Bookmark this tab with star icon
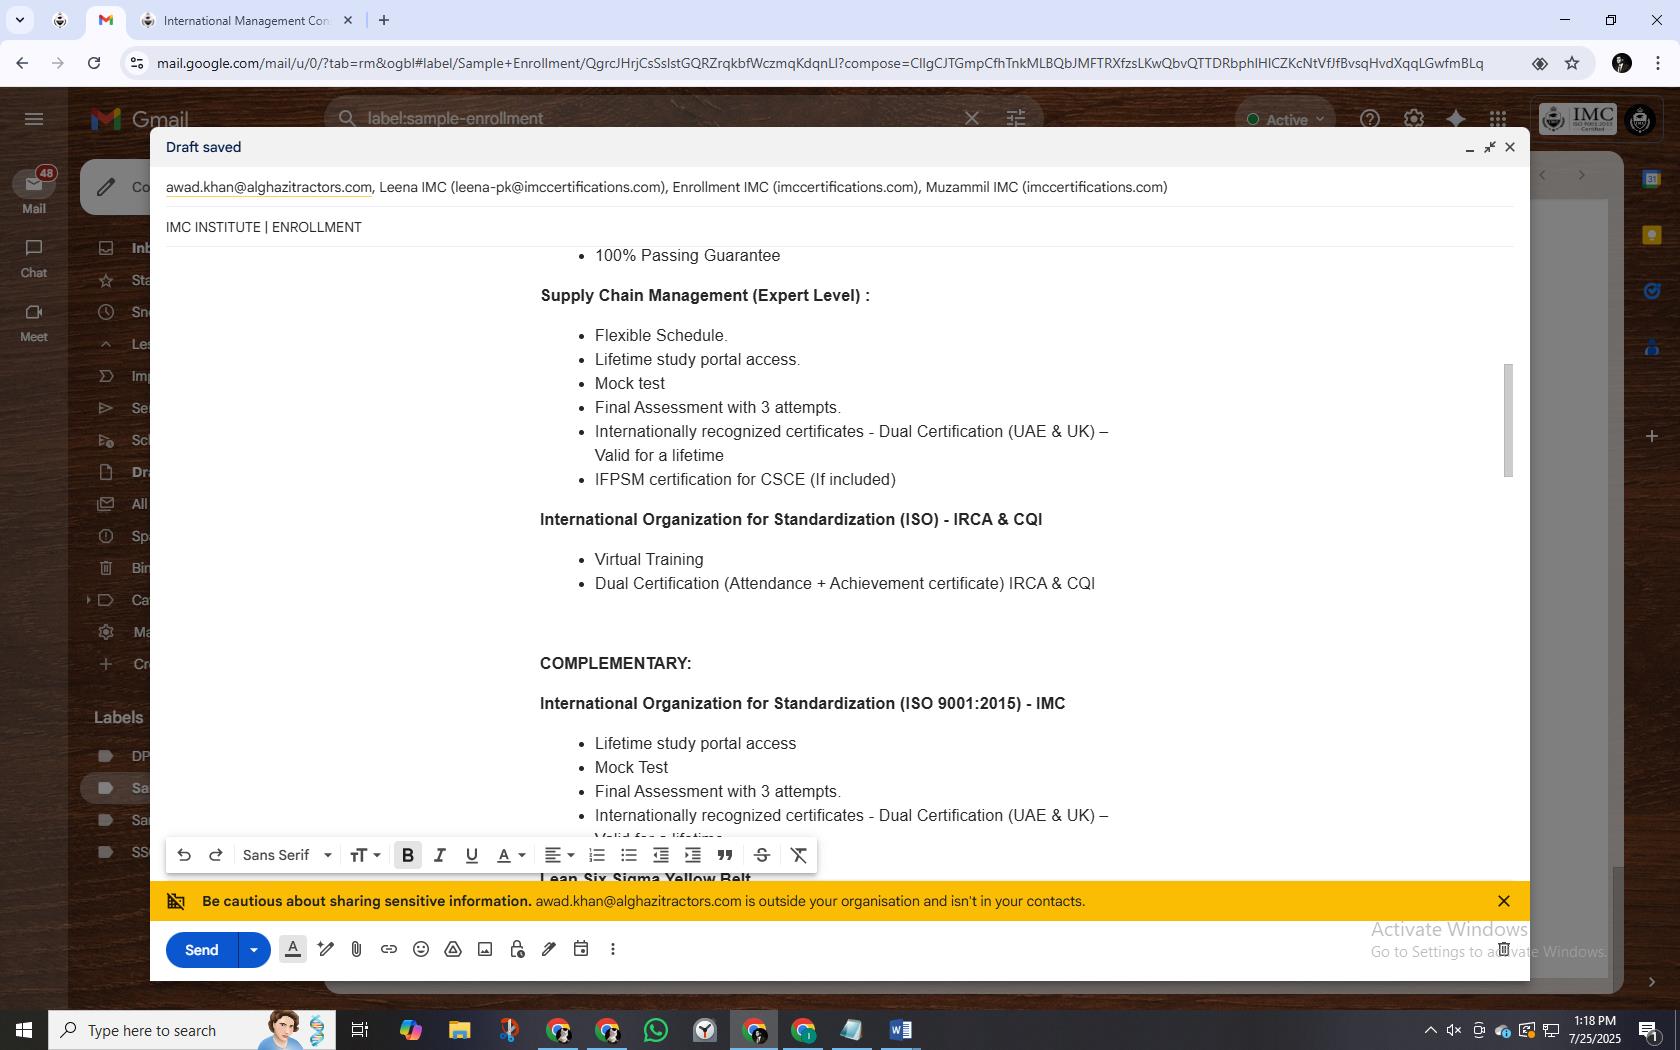Screen dimensions: 1680x1050 (1572, 63)
